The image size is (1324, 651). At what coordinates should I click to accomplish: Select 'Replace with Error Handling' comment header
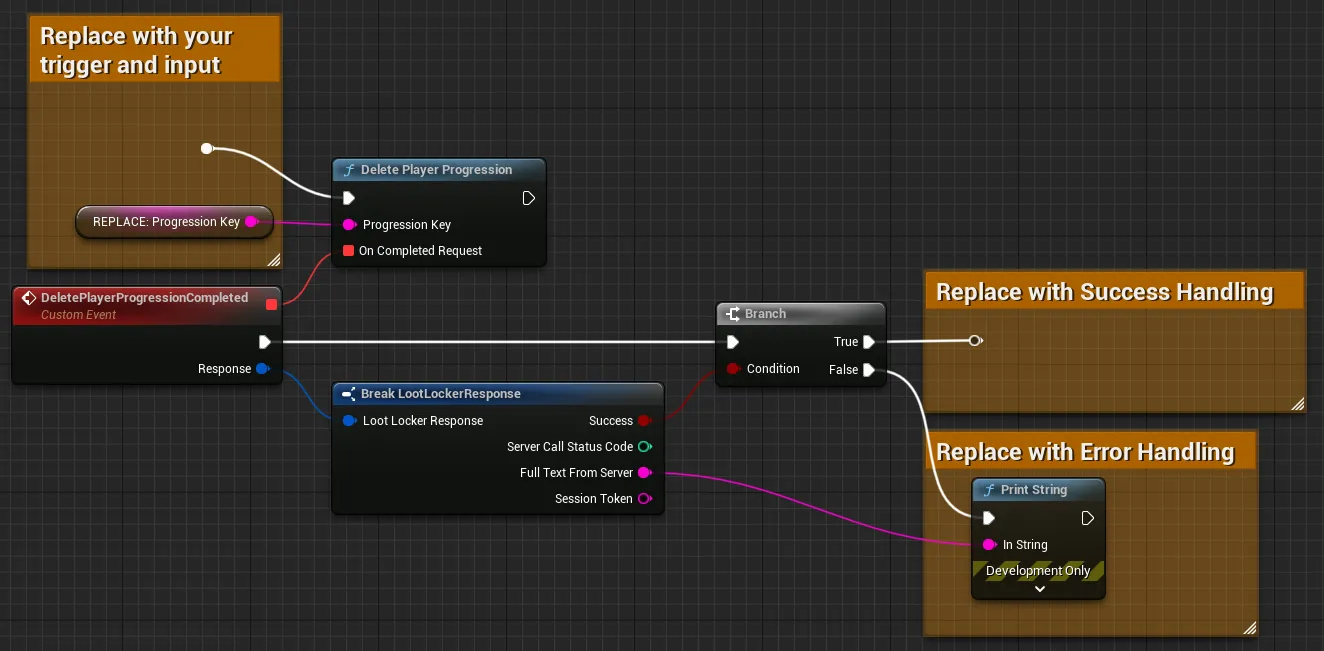(x=1090, y=451)
